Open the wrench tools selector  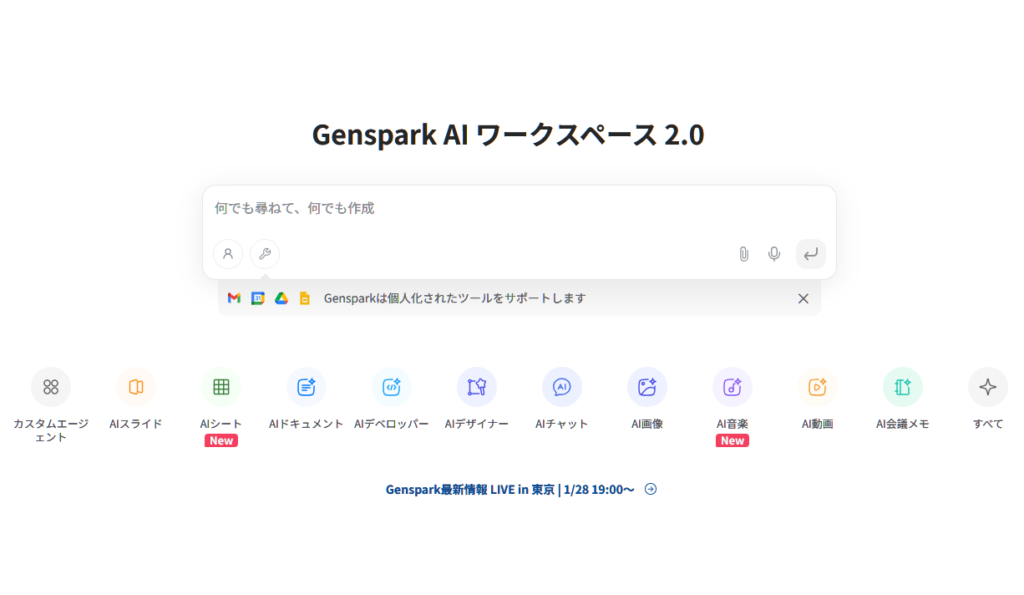tap(265, 254)
